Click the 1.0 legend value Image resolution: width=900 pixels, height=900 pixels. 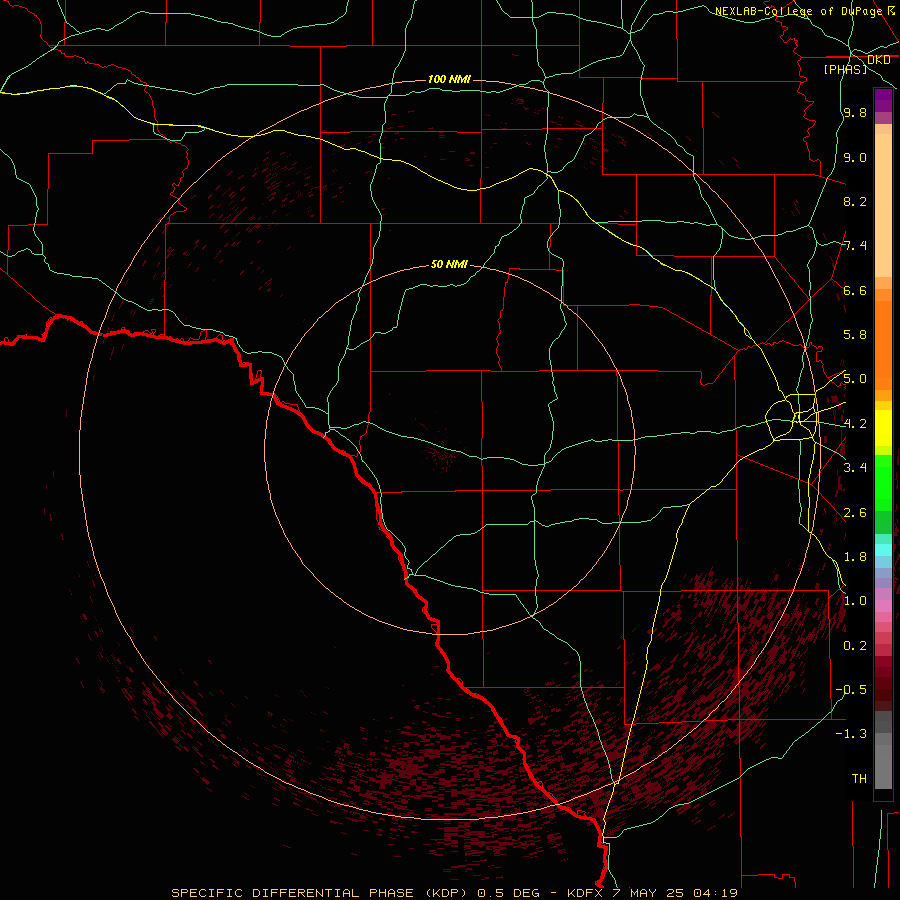pyautogui.click(x=855, y=601)
